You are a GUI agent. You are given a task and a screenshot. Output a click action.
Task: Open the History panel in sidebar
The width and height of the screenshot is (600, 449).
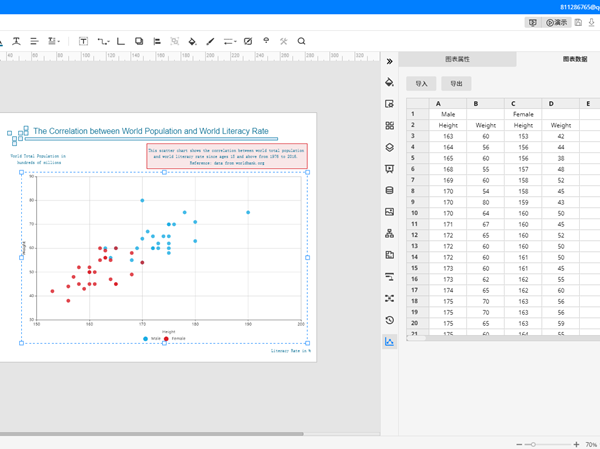[389, 320]
